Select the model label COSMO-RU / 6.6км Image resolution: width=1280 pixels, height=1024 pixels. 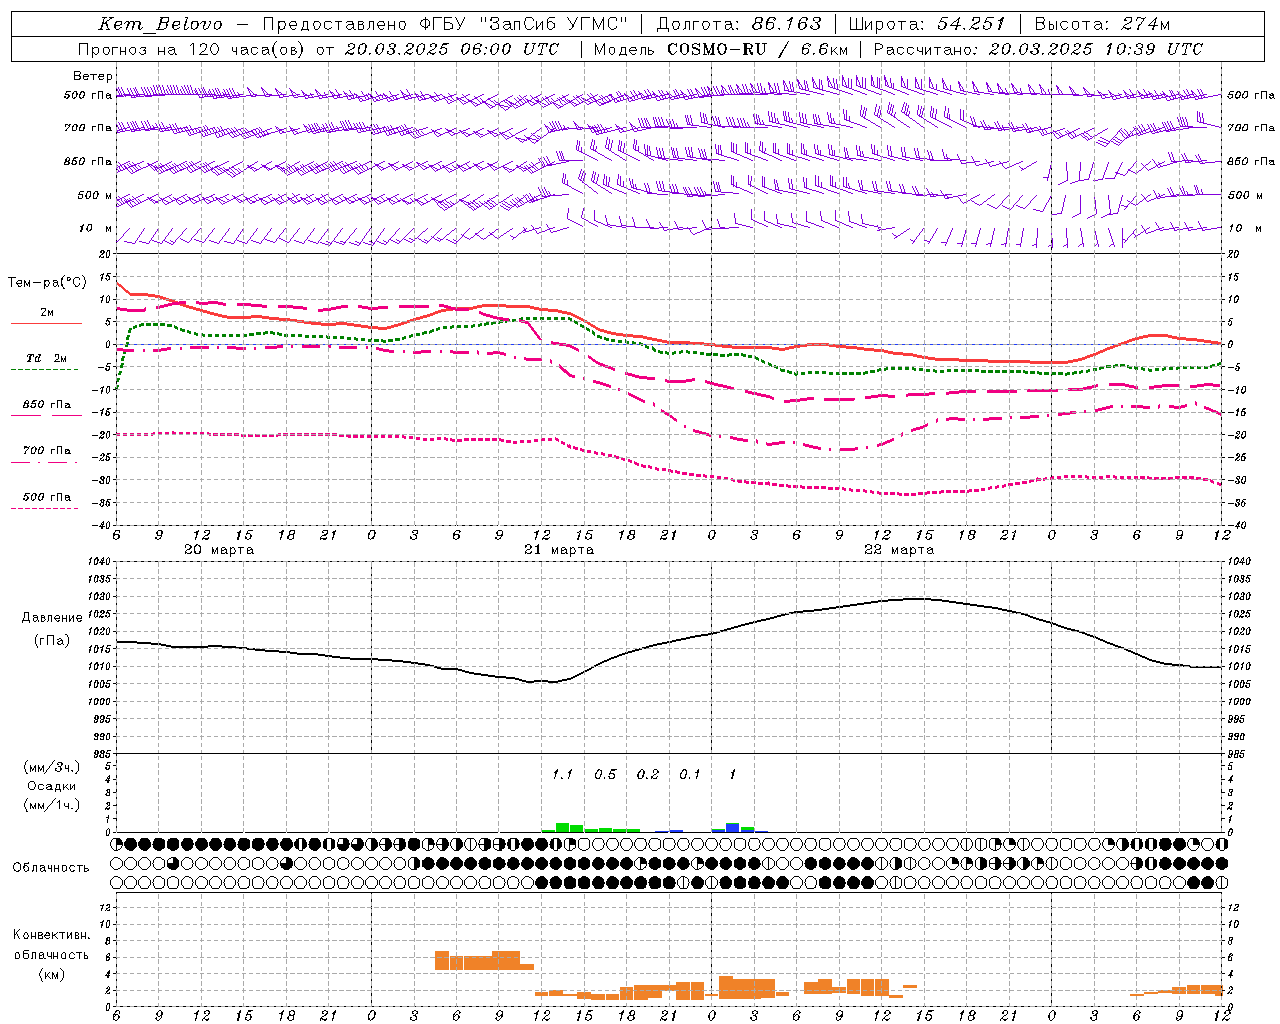tap(757, 49)
